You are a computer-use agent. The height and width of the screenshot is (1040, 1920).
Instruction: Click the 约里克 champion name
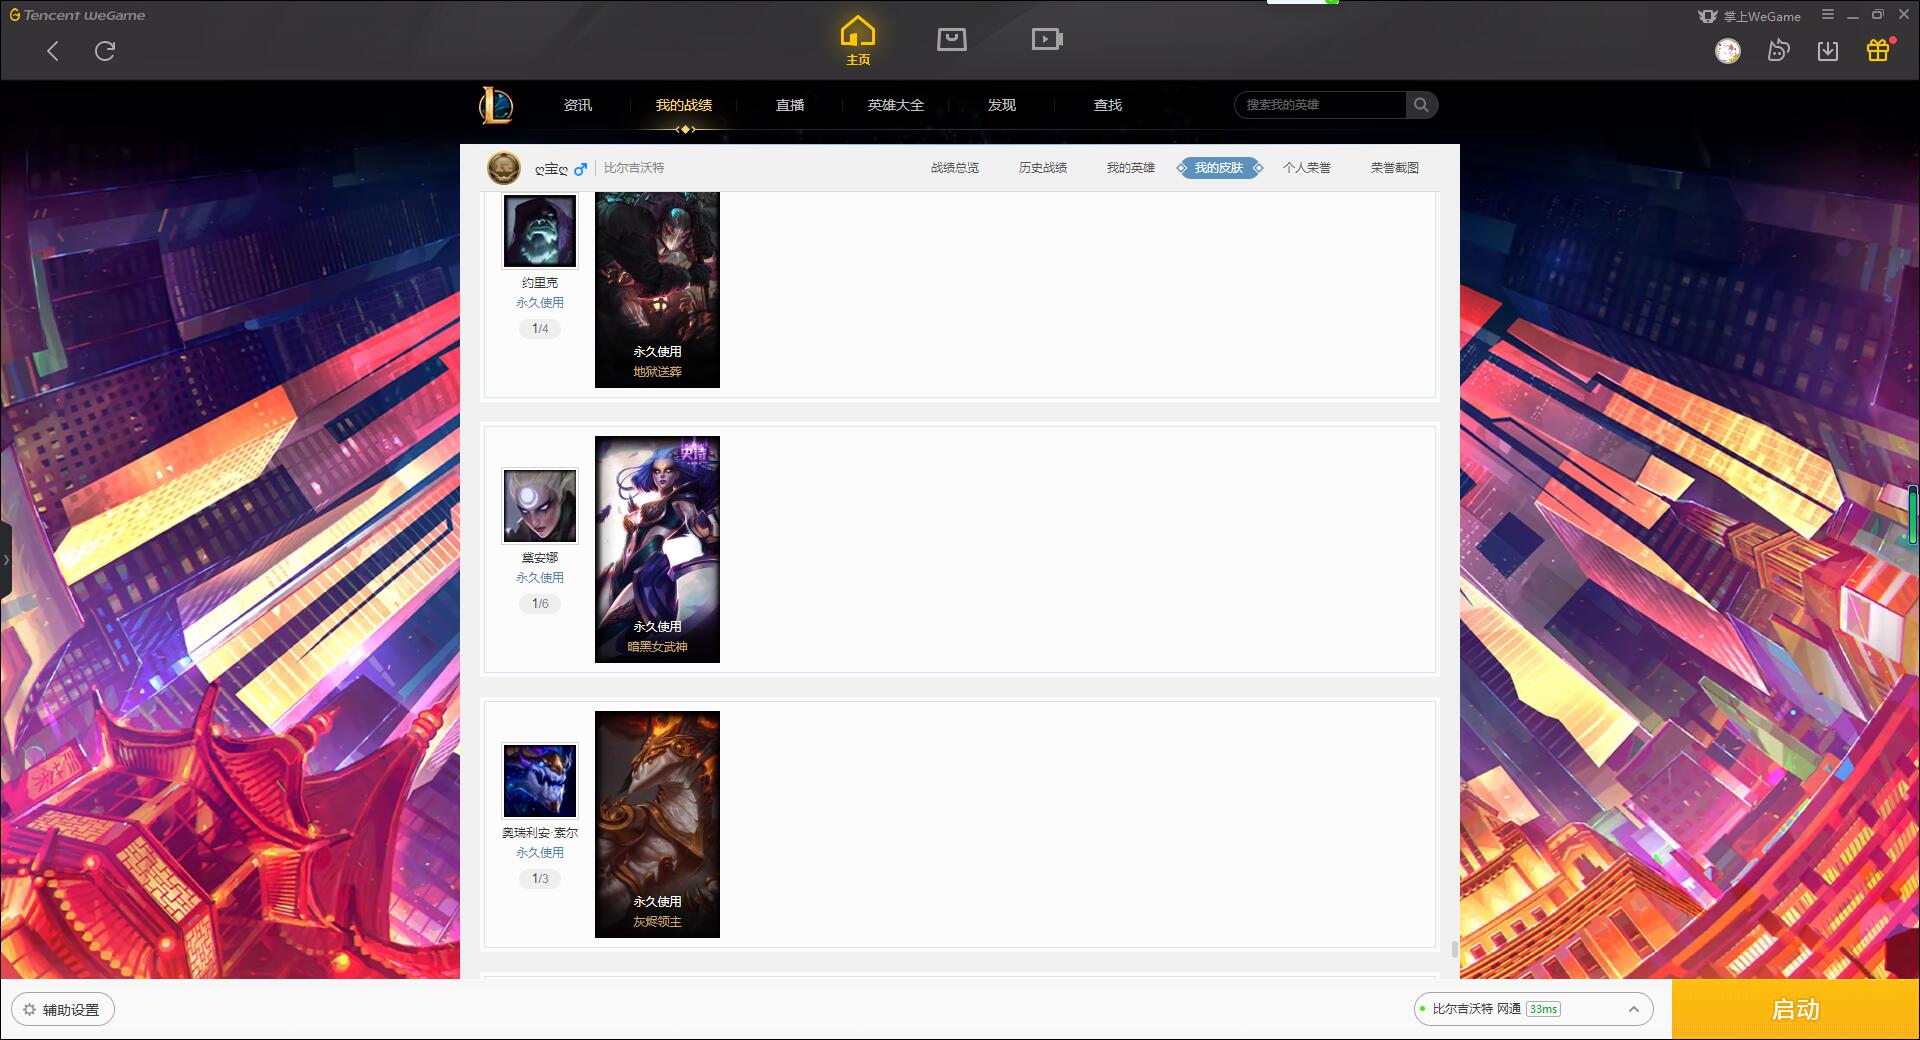tap(540, 283)
